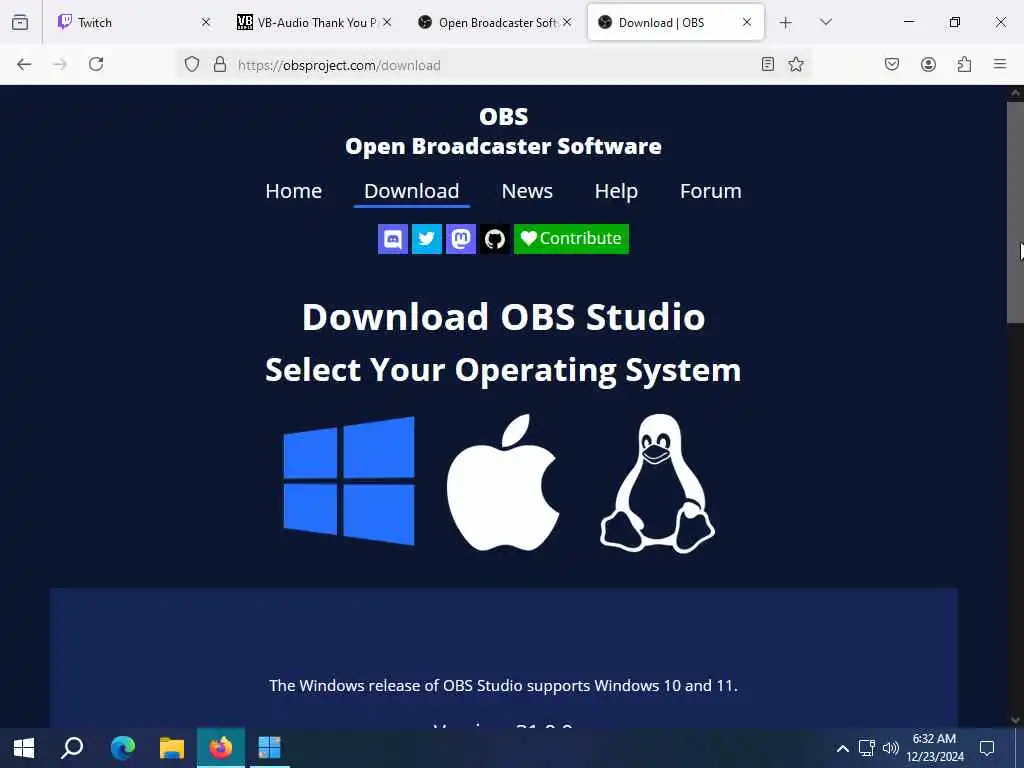Open the OBS GitHub link icon
Viewport: 1024px width, 768px height.
click(x=494, y=239)
